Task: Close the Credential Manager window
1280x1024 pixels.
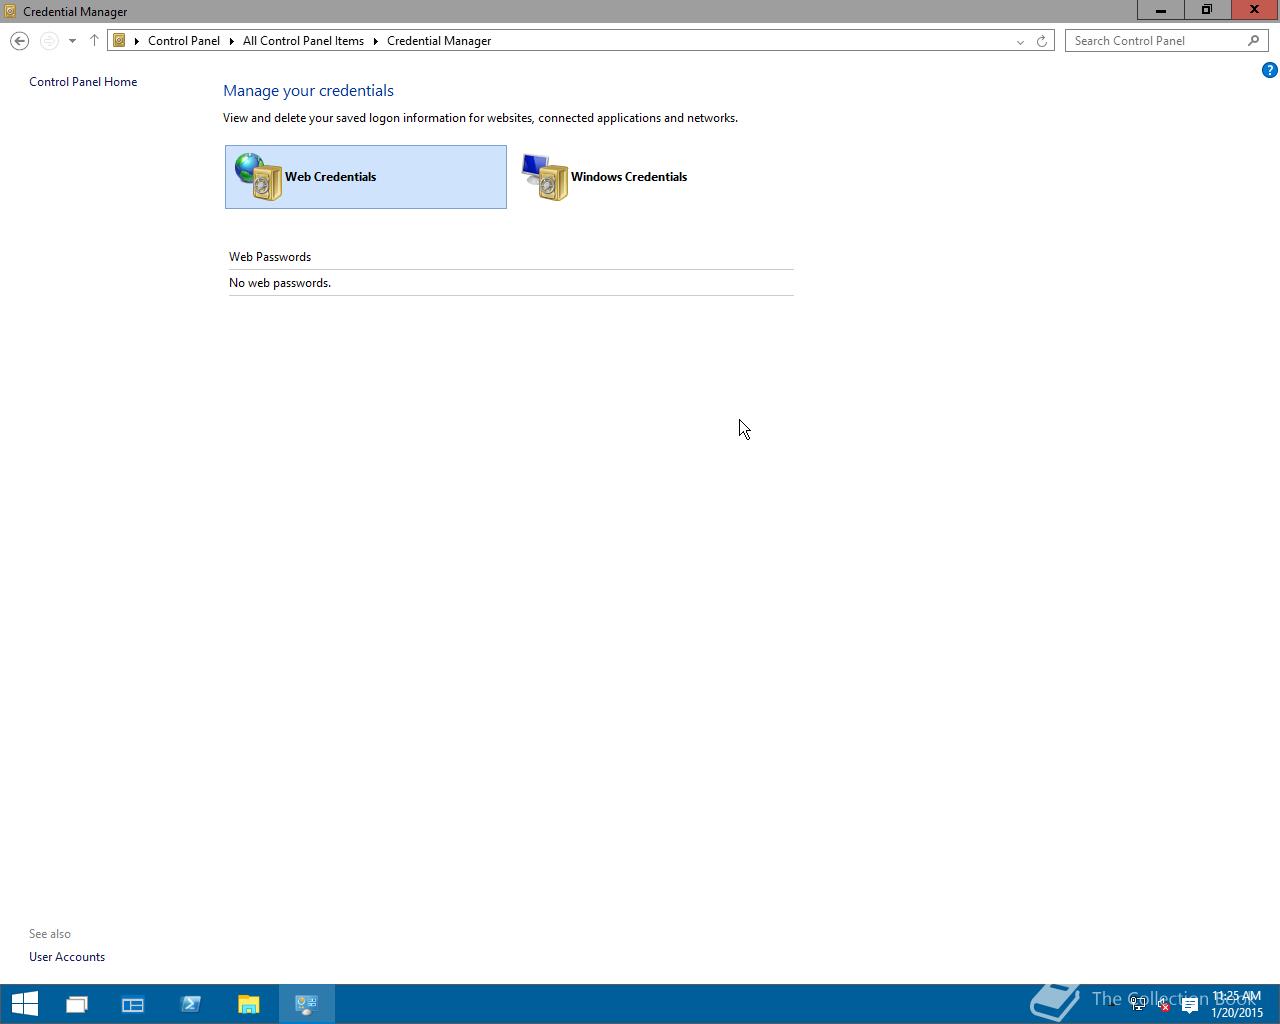Action: click(1254, 10)
